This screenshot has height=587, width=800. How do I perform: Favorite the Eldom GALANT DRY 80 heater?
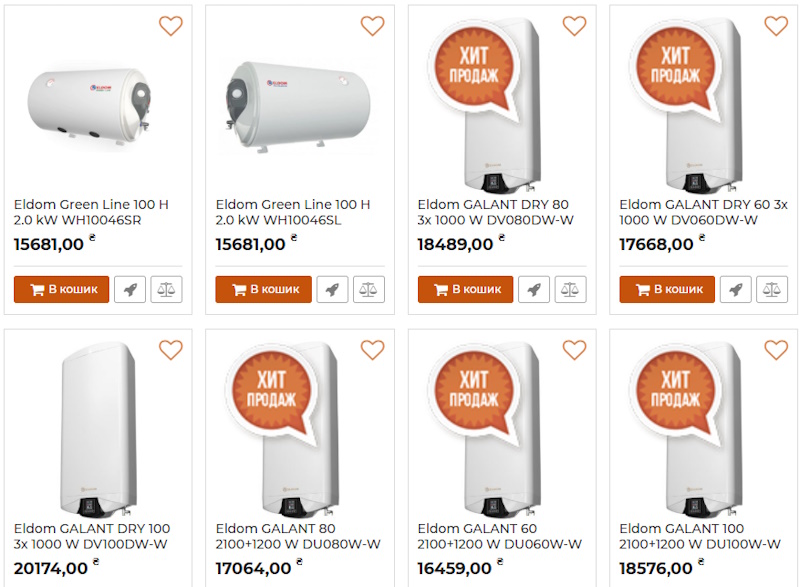click(x=574, y=27)
